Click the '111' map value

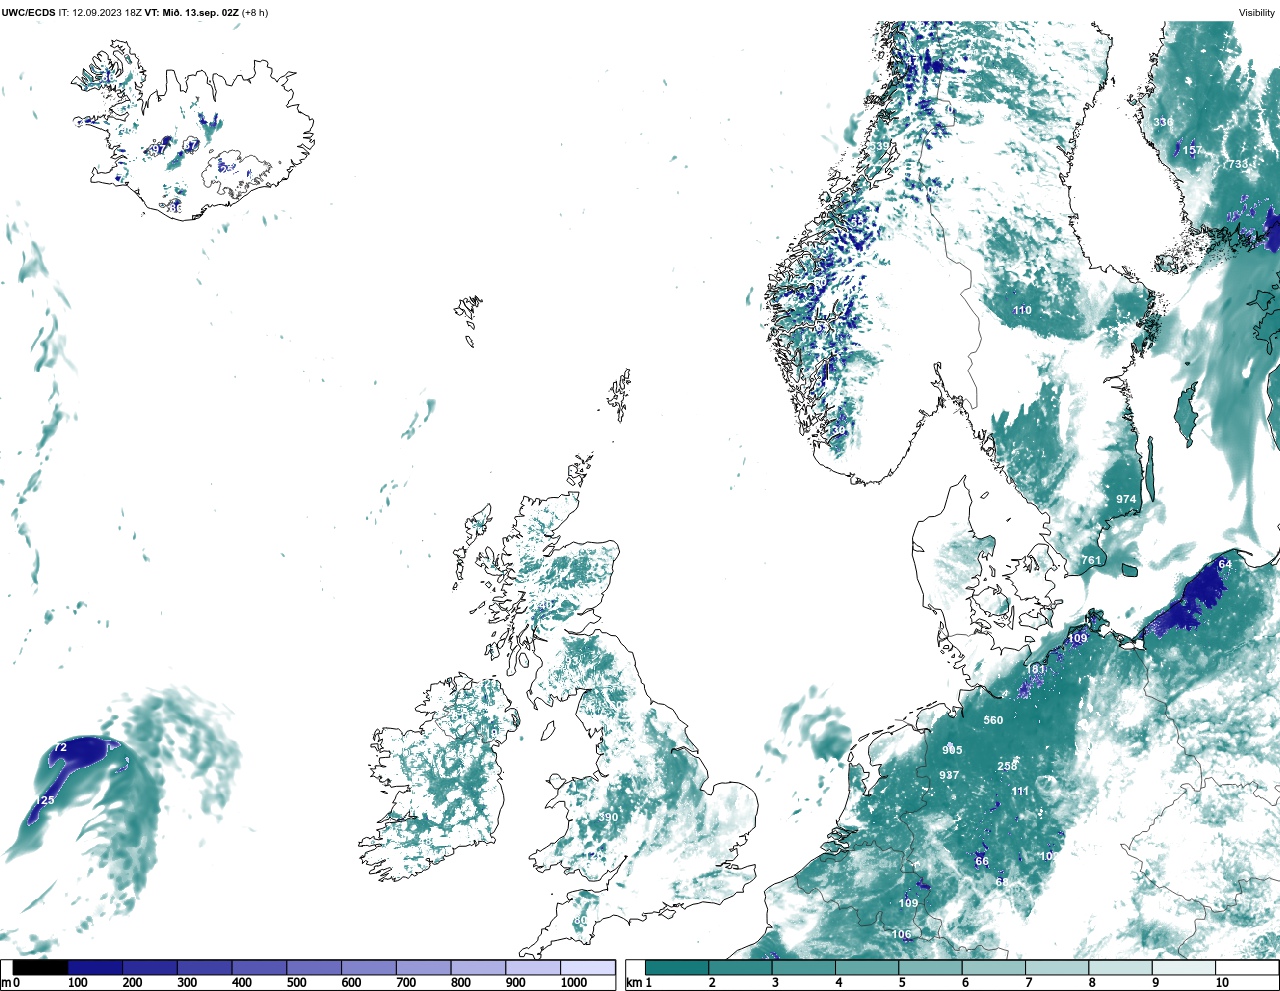1020,791
